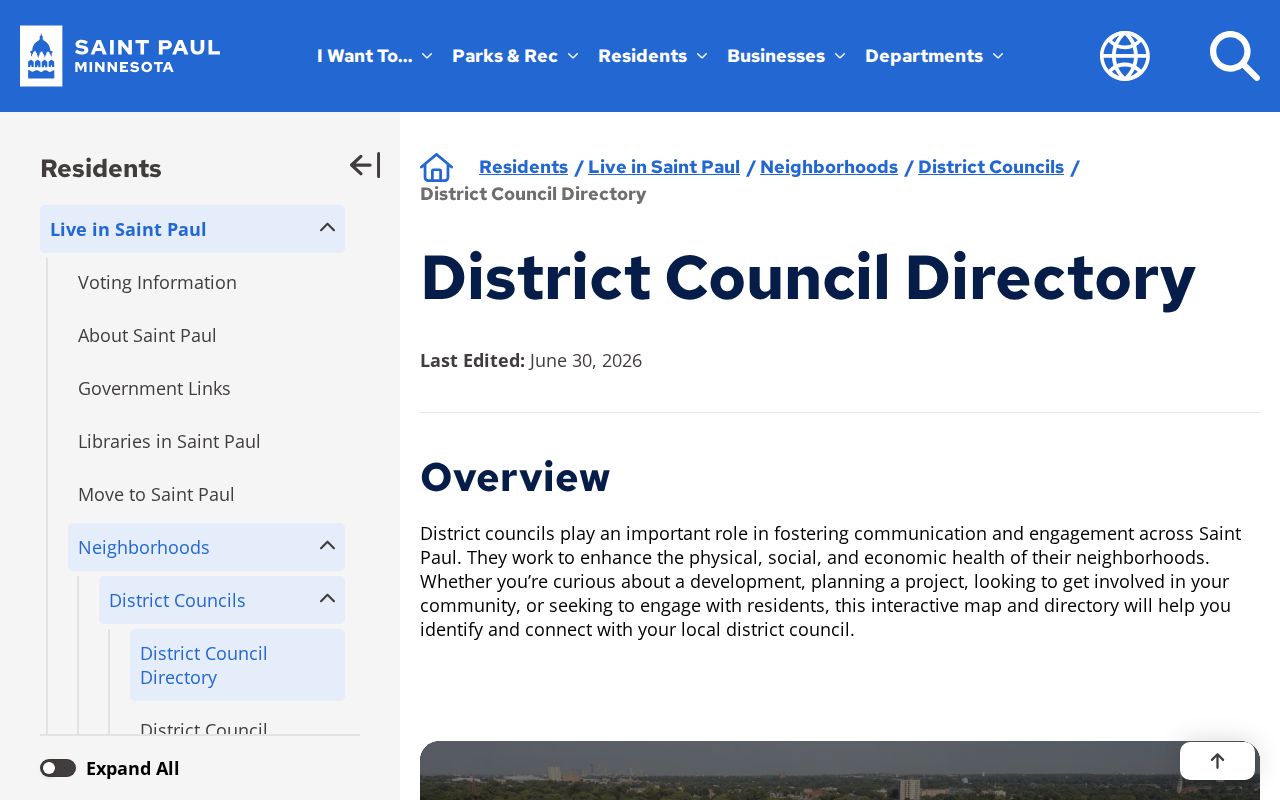Open the Businesses dropdown menu
This screenshot has height=800, width=1280.
click(786, 56)
